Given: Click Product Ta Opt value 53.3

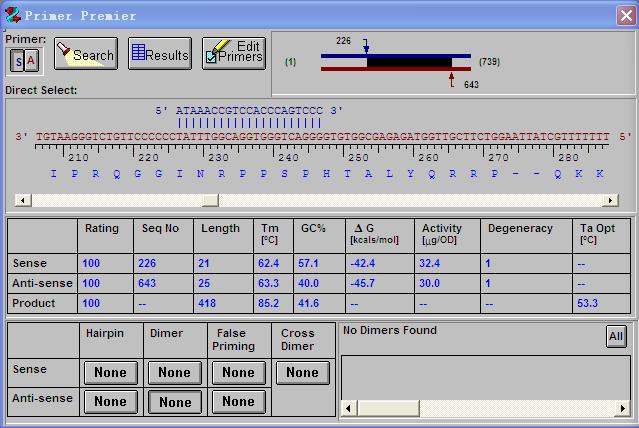Looking at the screenshot, I should [x=588, y=303].
